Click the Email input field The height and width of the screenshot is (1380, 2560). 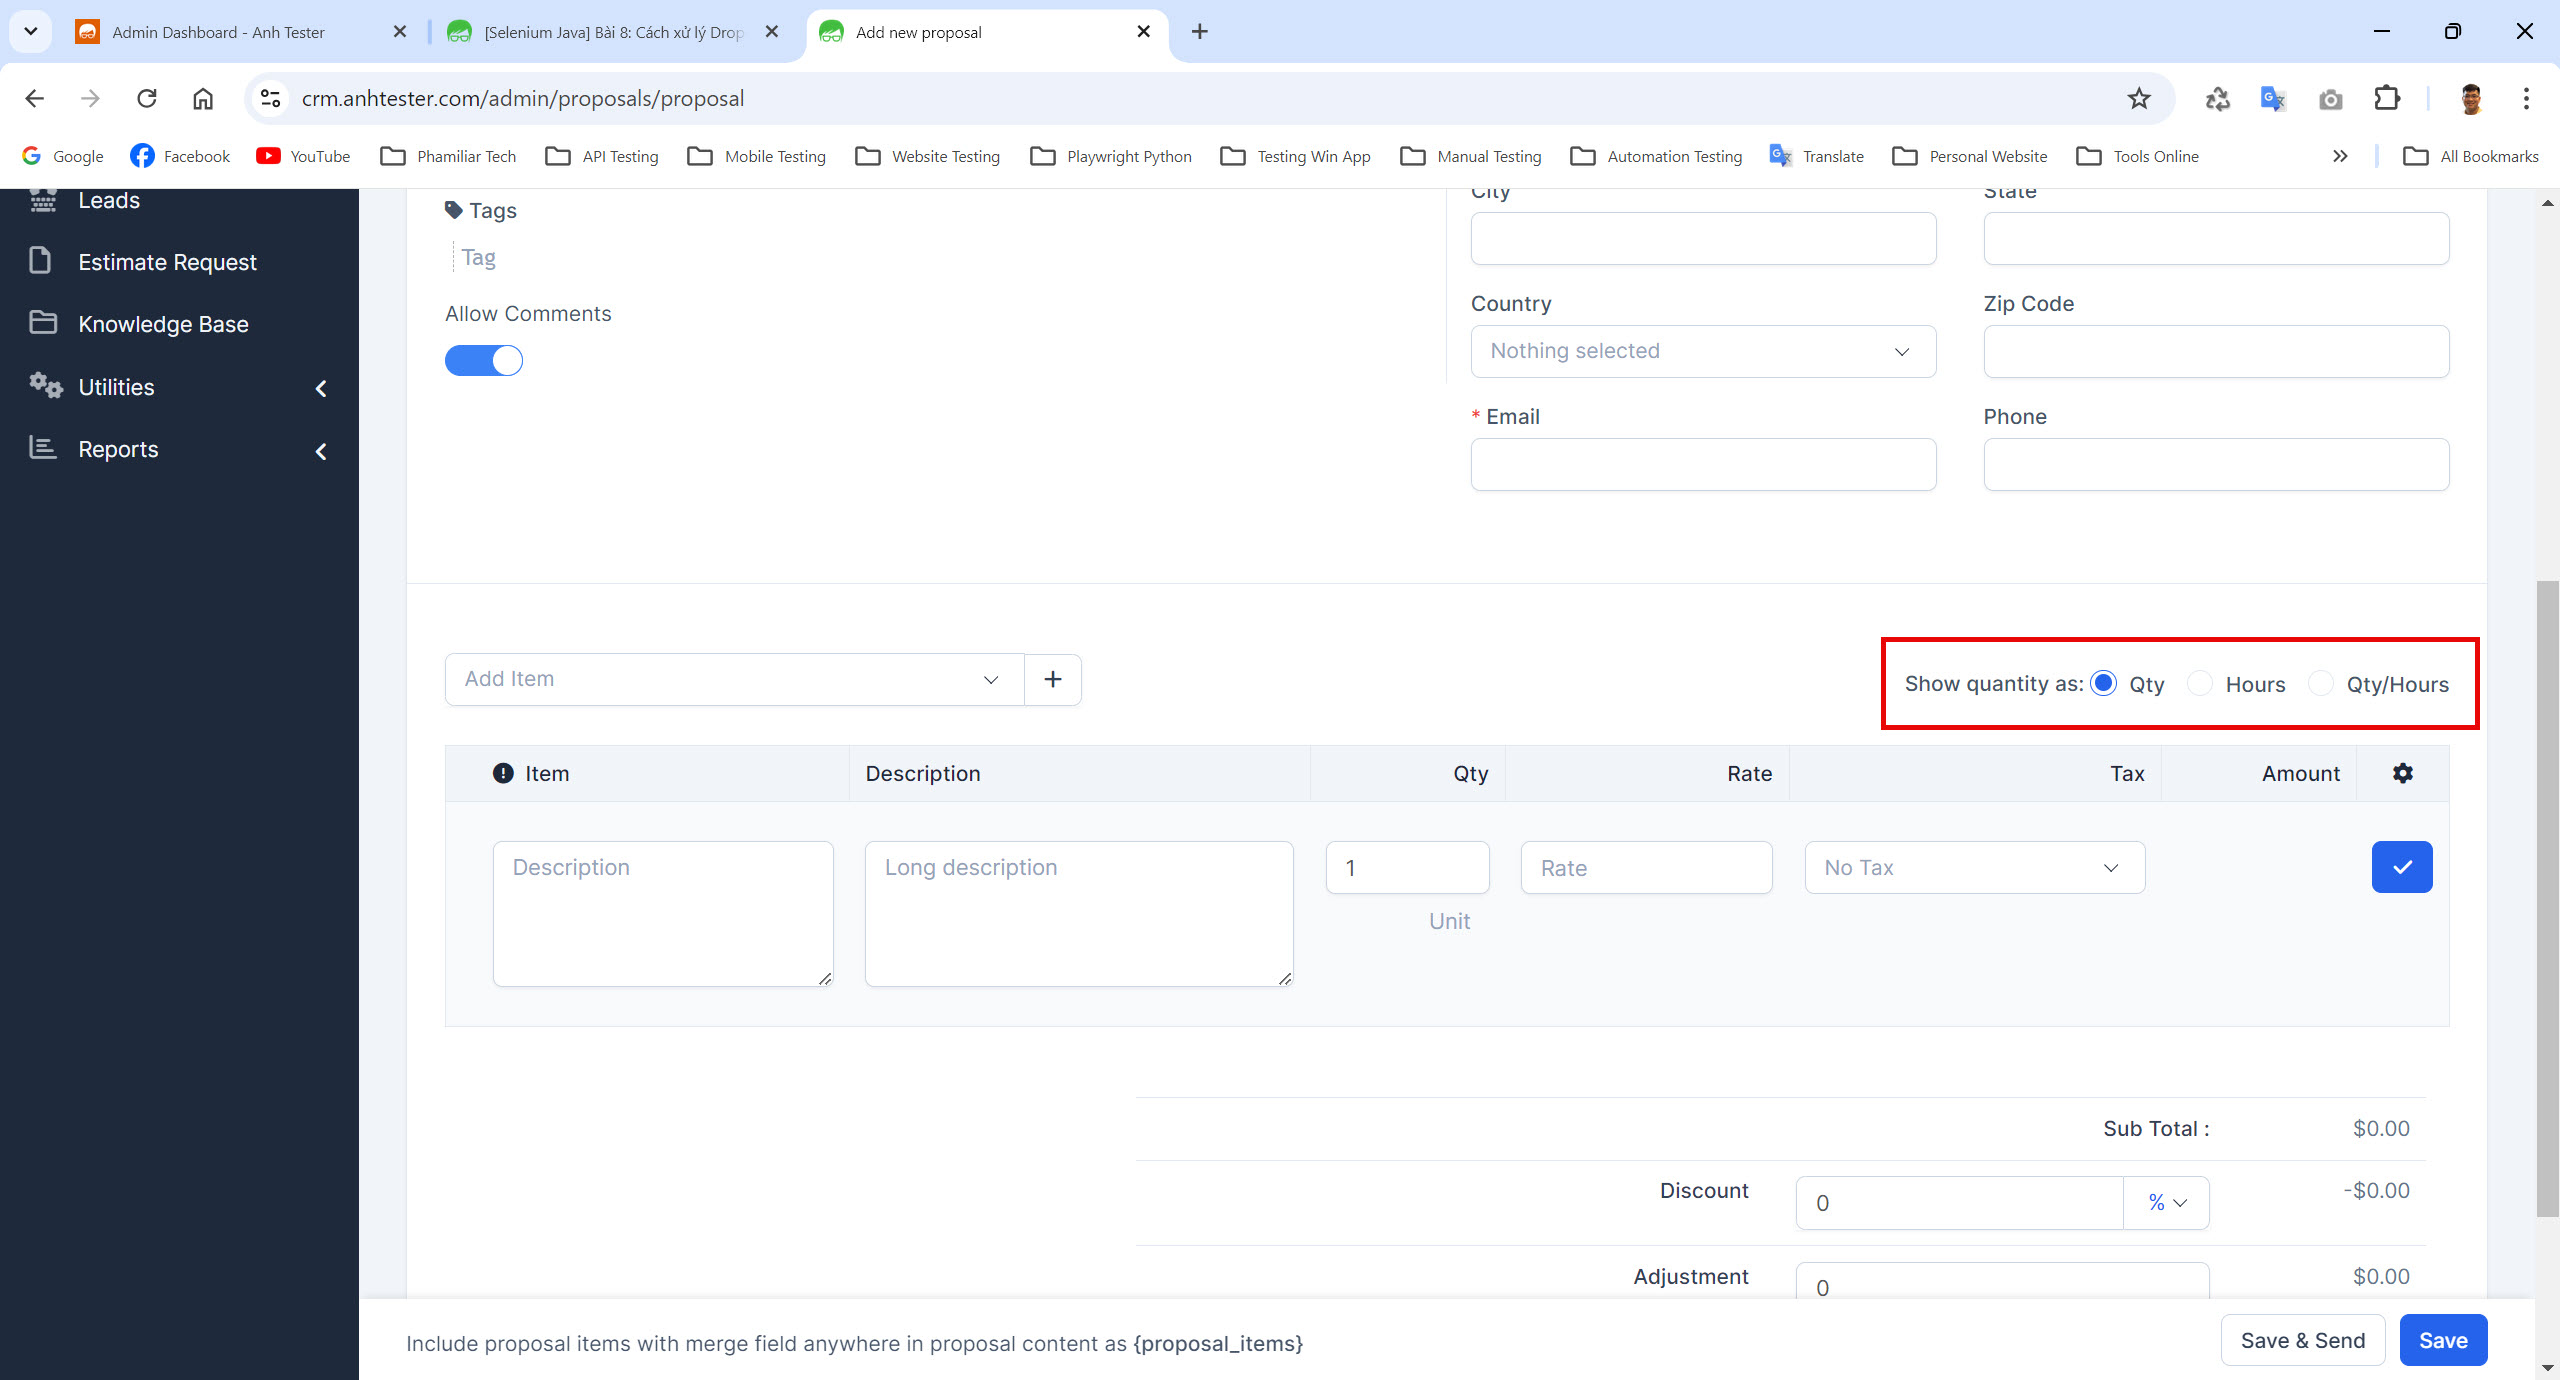tap(1703, 464)
